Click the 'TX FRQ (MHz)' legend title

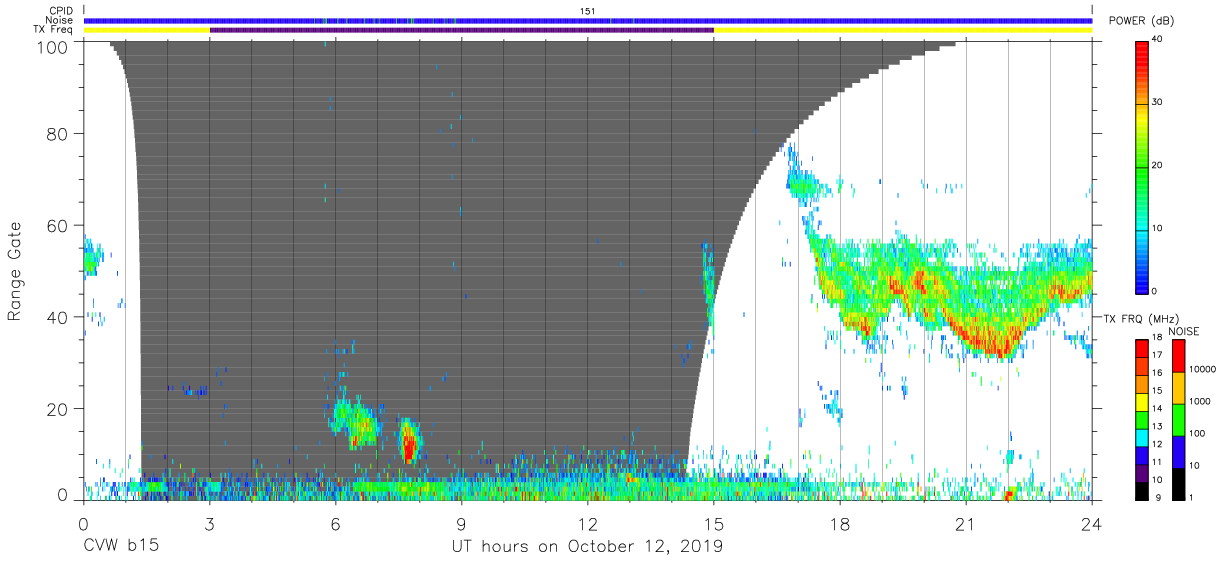point(1140,318)
